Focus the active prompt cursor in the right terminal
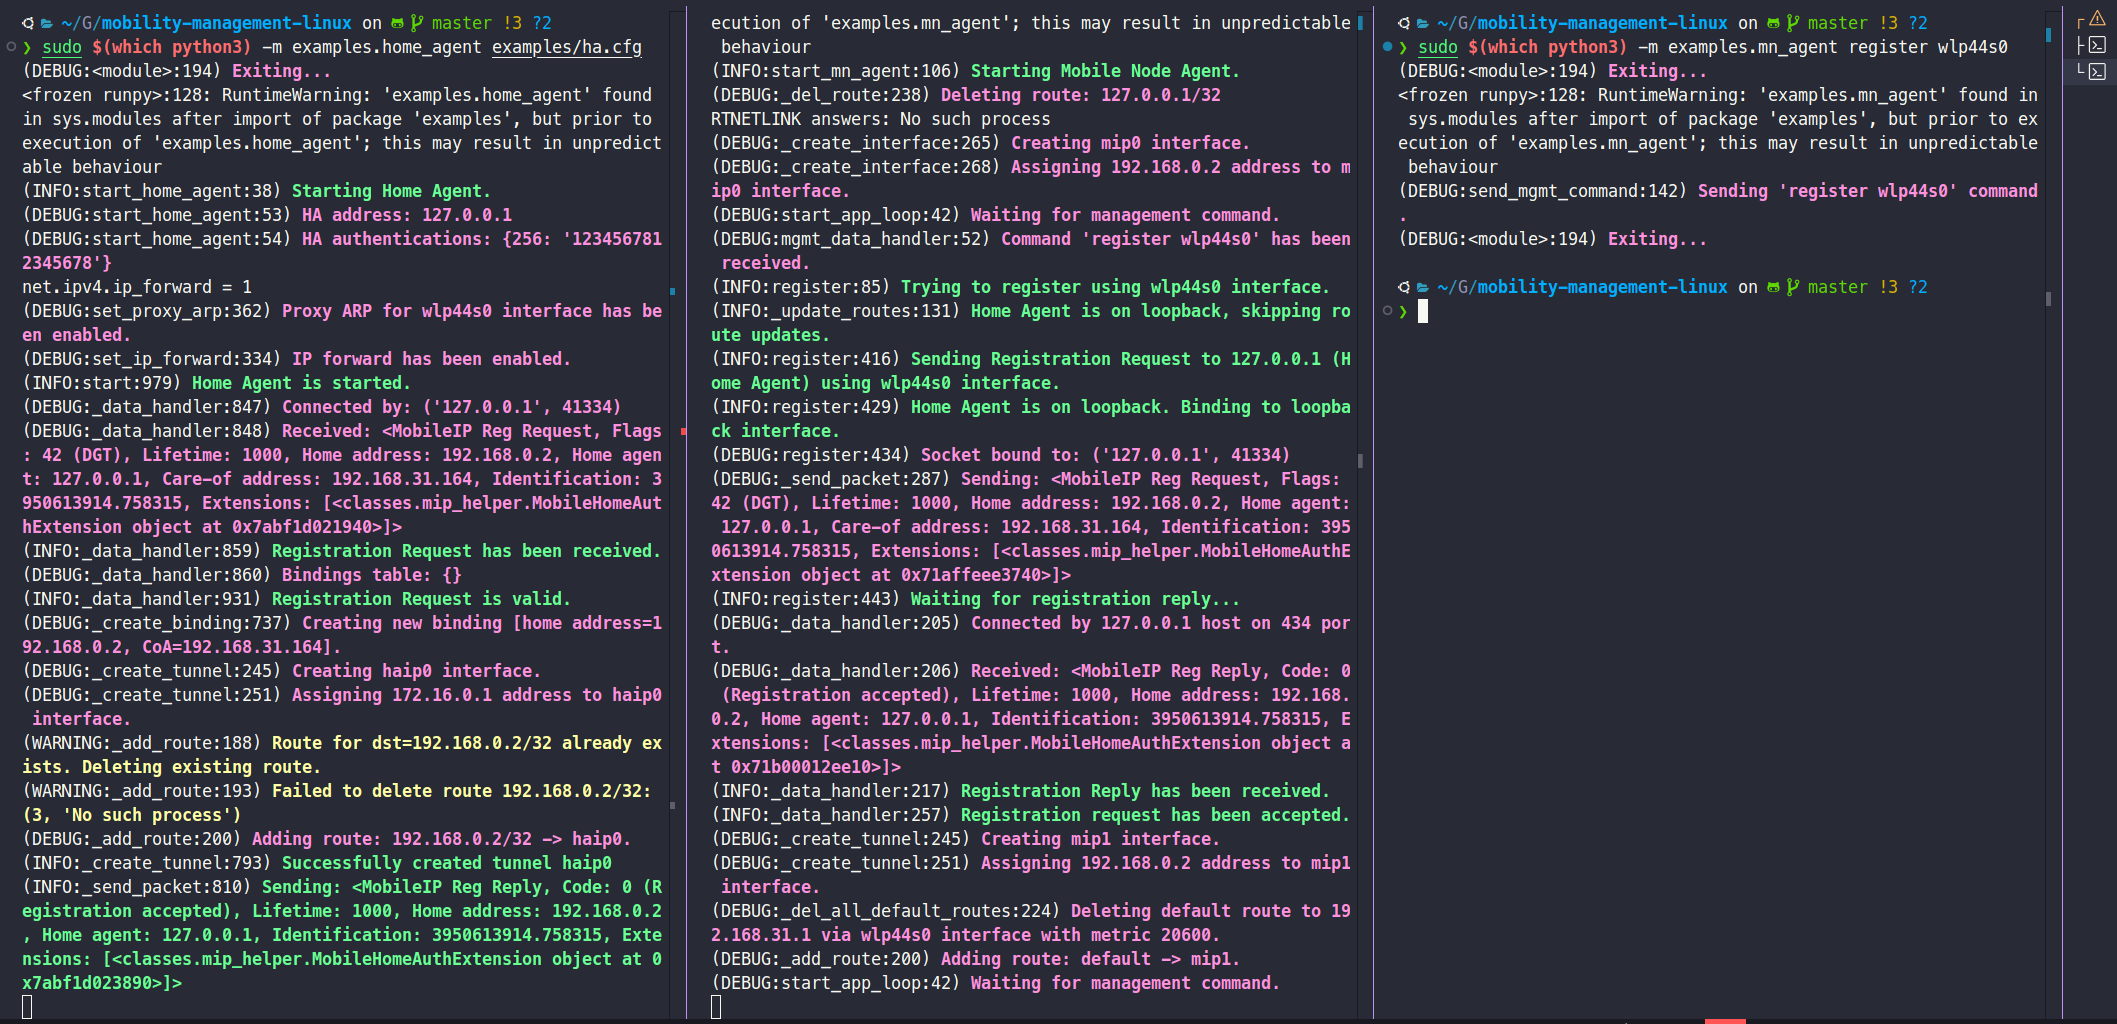2117x1024 pixels. (1423, 311)
